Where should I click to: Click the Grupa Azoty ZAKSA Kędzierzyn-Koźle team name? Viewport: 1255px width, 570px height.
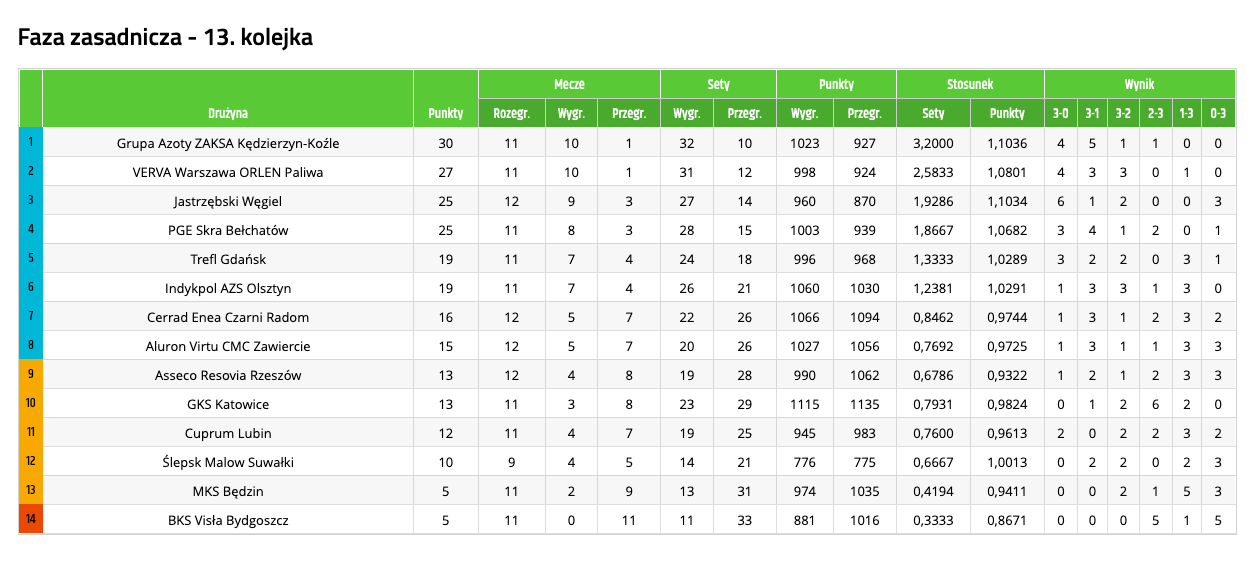228,143
